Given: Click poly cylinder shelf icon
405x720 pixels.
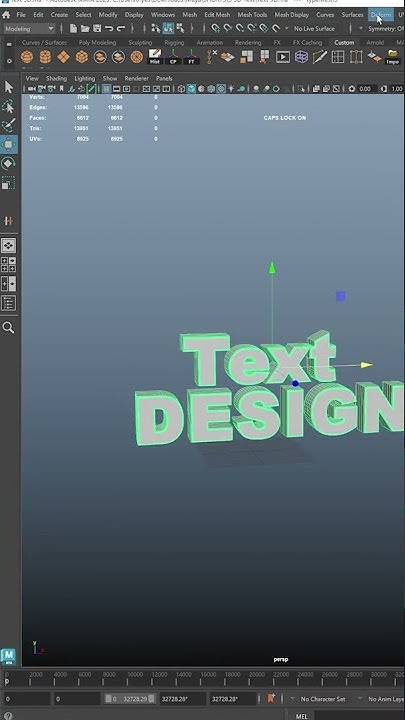Looking at the screenshot, I should click(45, 57).
